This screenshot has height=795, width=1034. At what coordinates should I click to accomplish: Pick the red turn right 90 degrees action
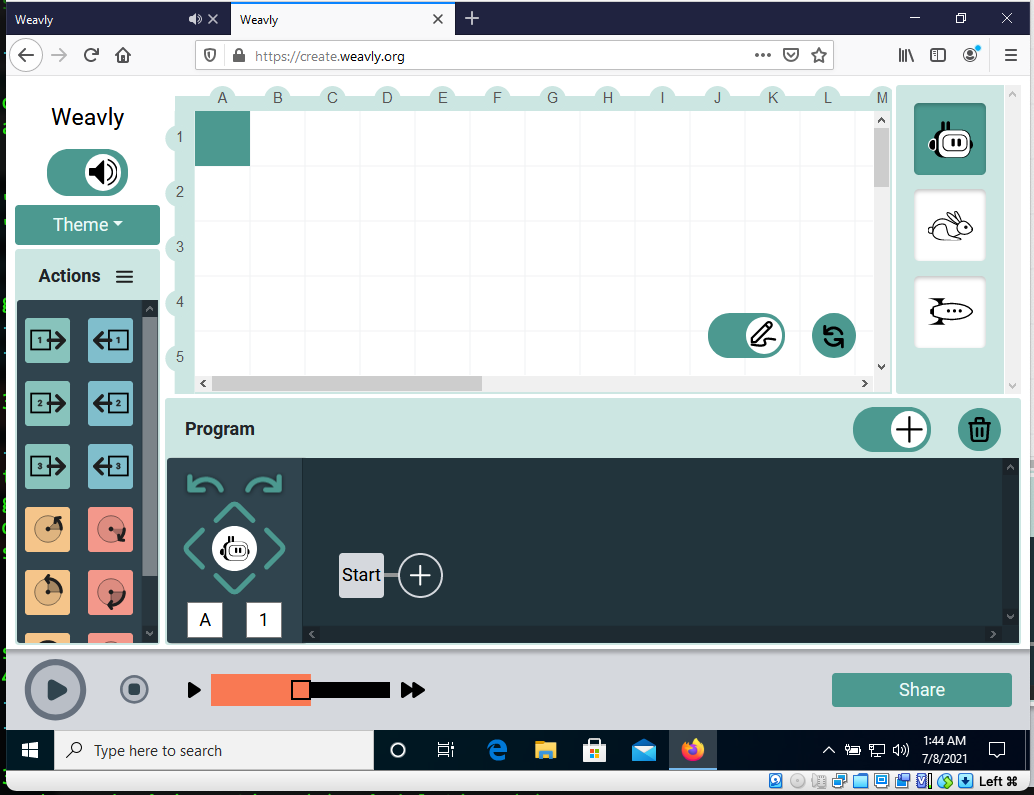[x=110, y=592]
